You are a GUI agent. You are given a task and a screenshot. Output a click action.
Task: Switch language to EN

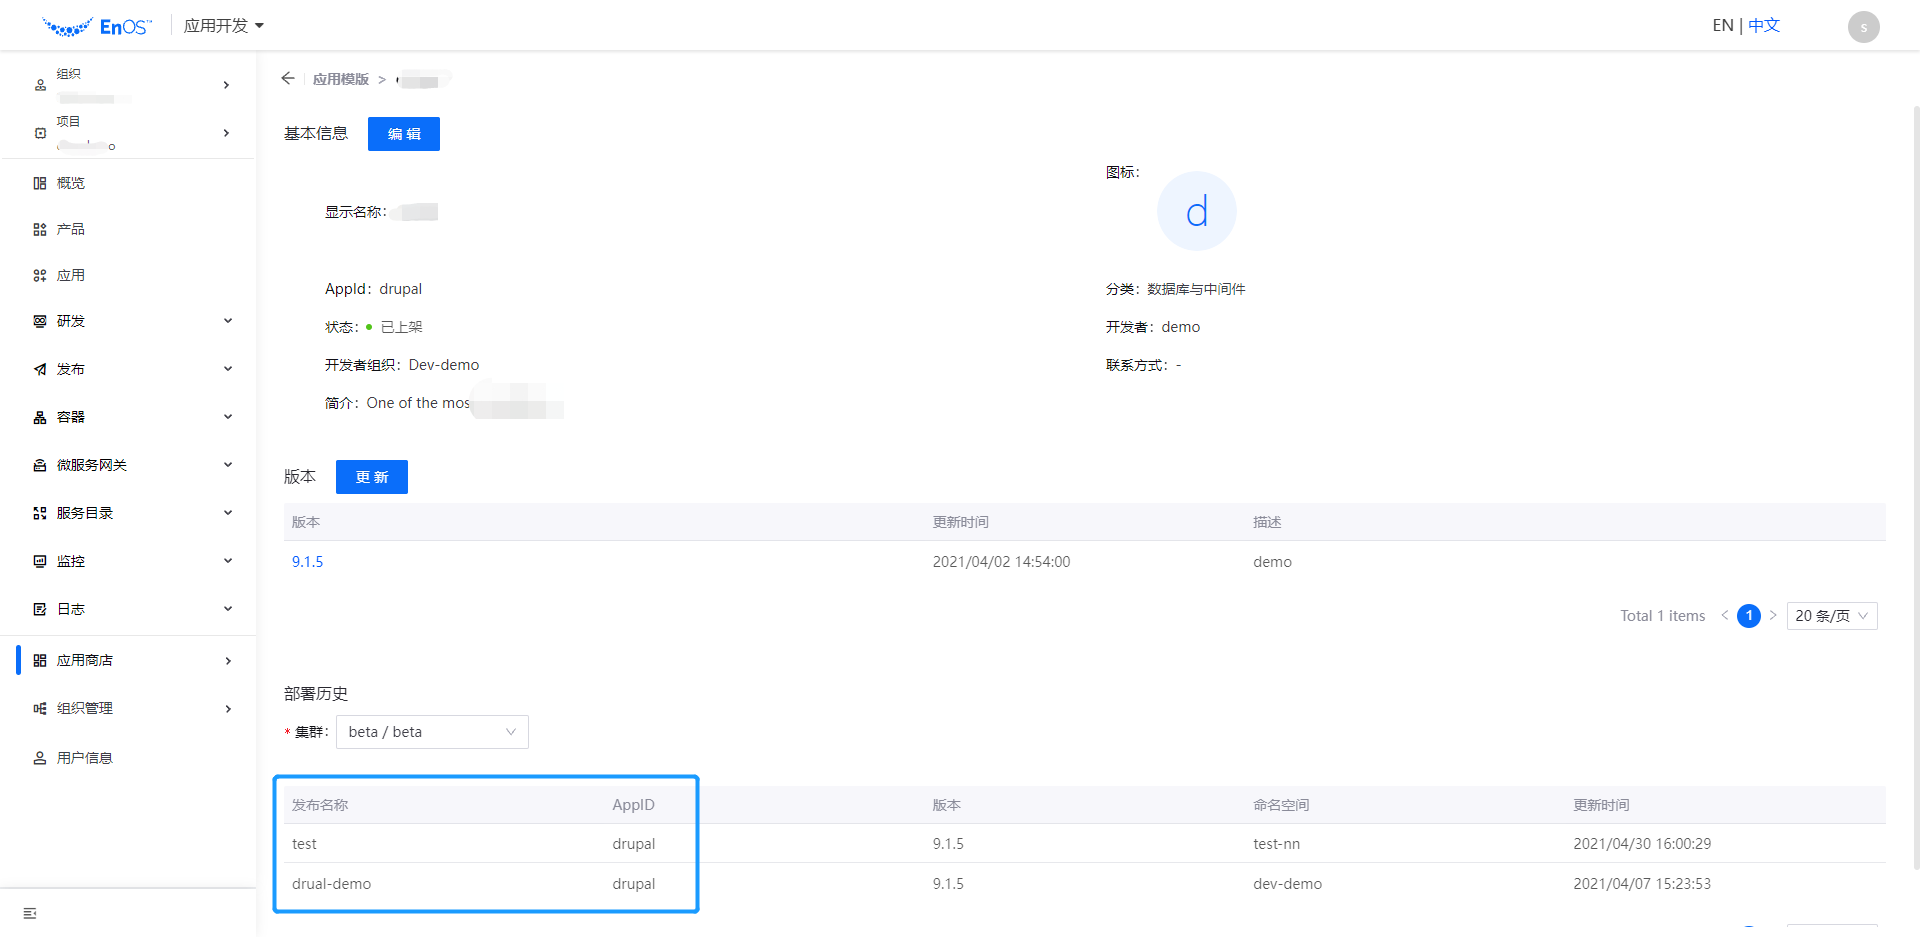(x=1722, y=26)
